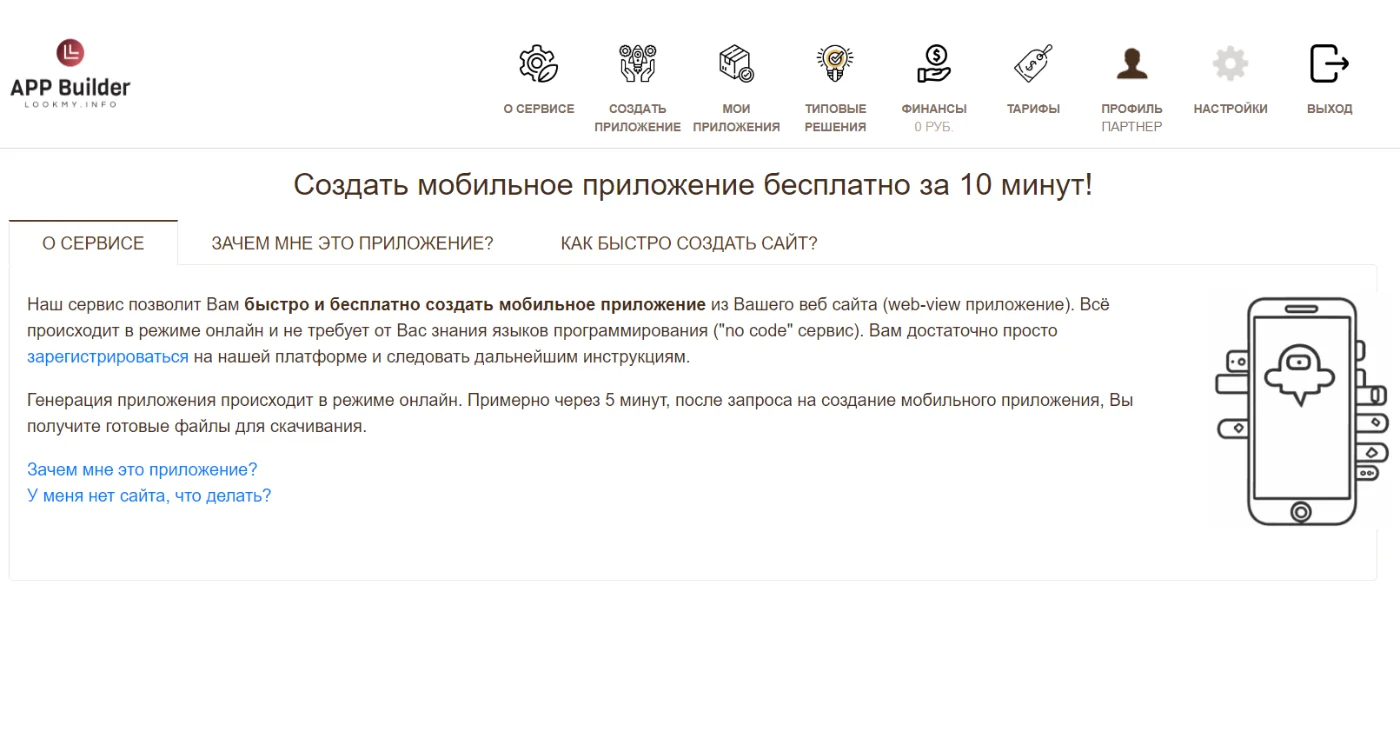Select the Типовые решения lightbulb icon
This screenshot has height=738, width=1400.
click(x=835, y=63)
